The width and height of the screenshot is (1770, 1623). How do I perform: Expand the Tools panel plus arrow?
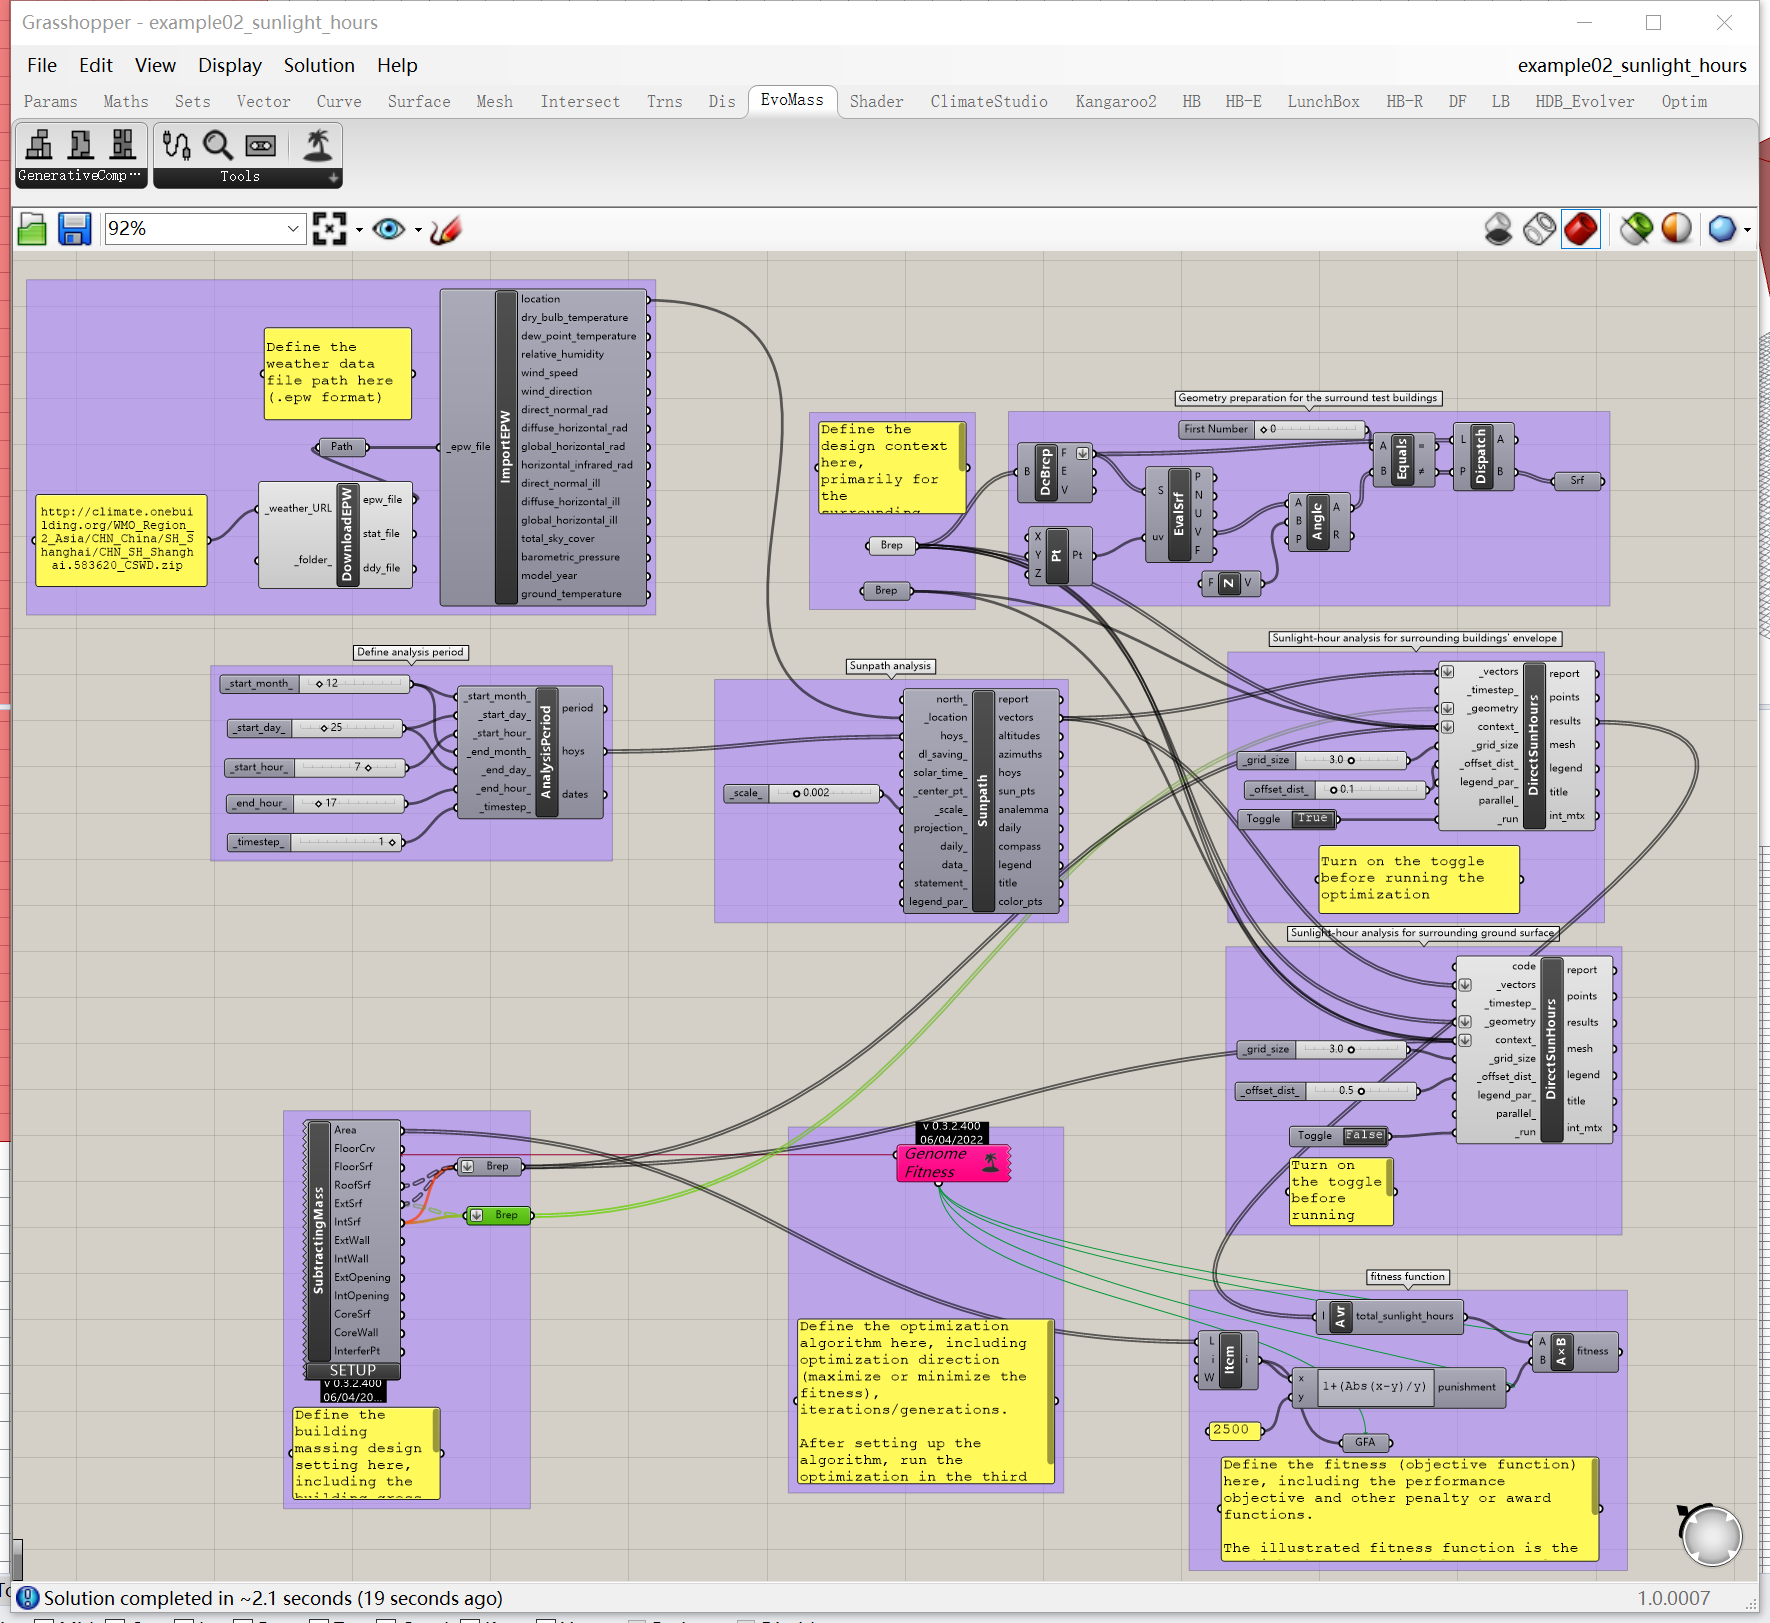coord(333,177)
